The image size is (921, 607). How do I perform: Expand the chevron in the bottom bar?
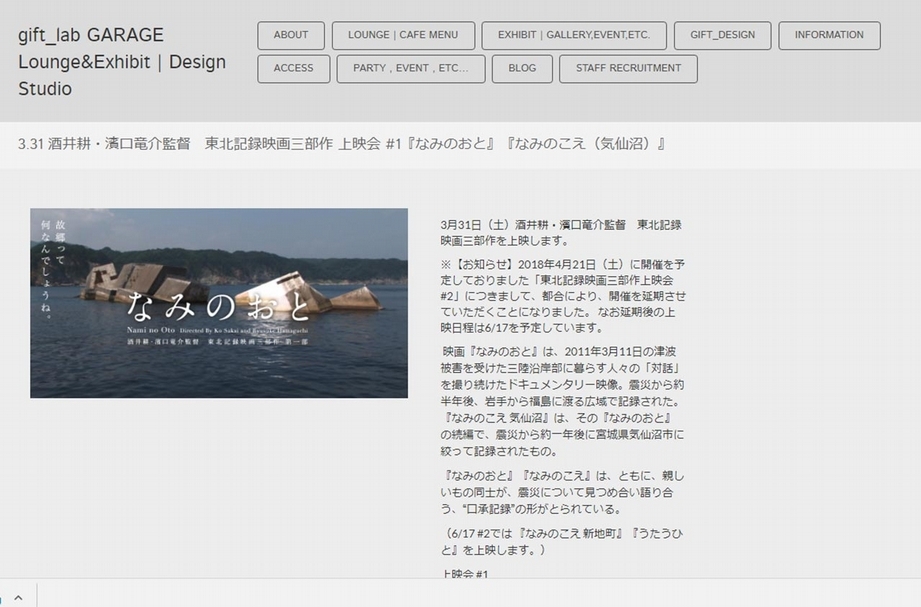point(18,598)
